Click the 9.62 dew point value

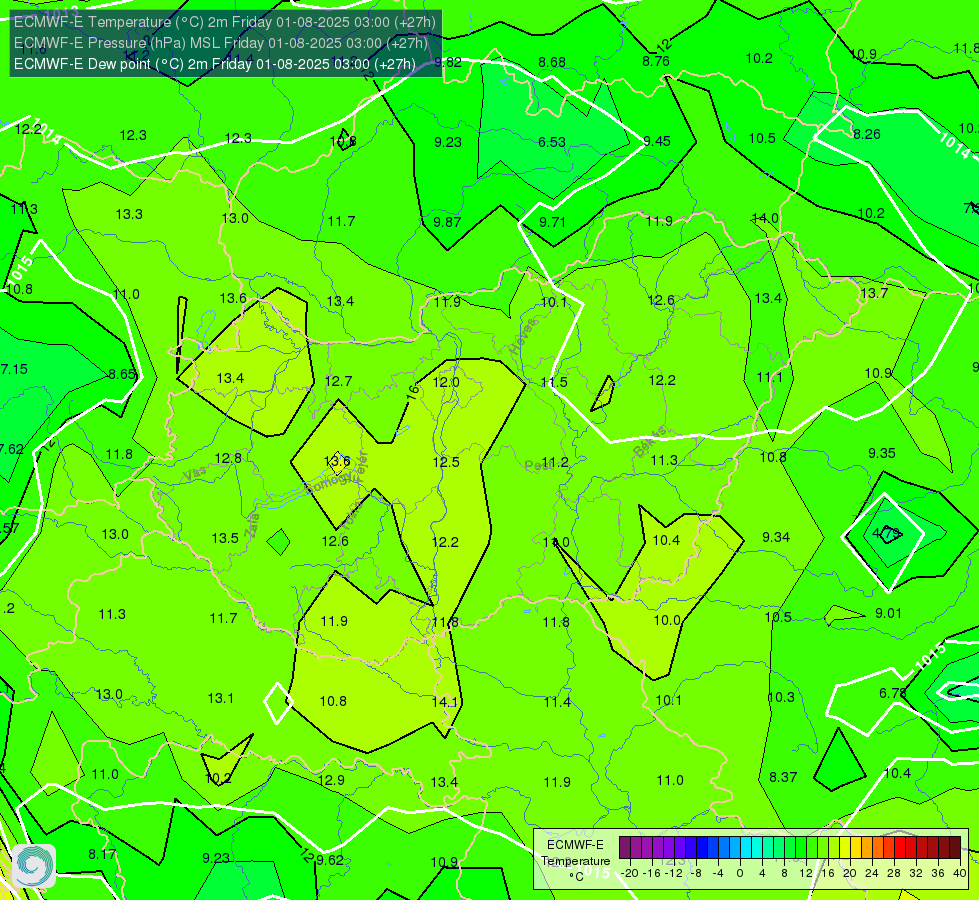(x=330, y=861)
